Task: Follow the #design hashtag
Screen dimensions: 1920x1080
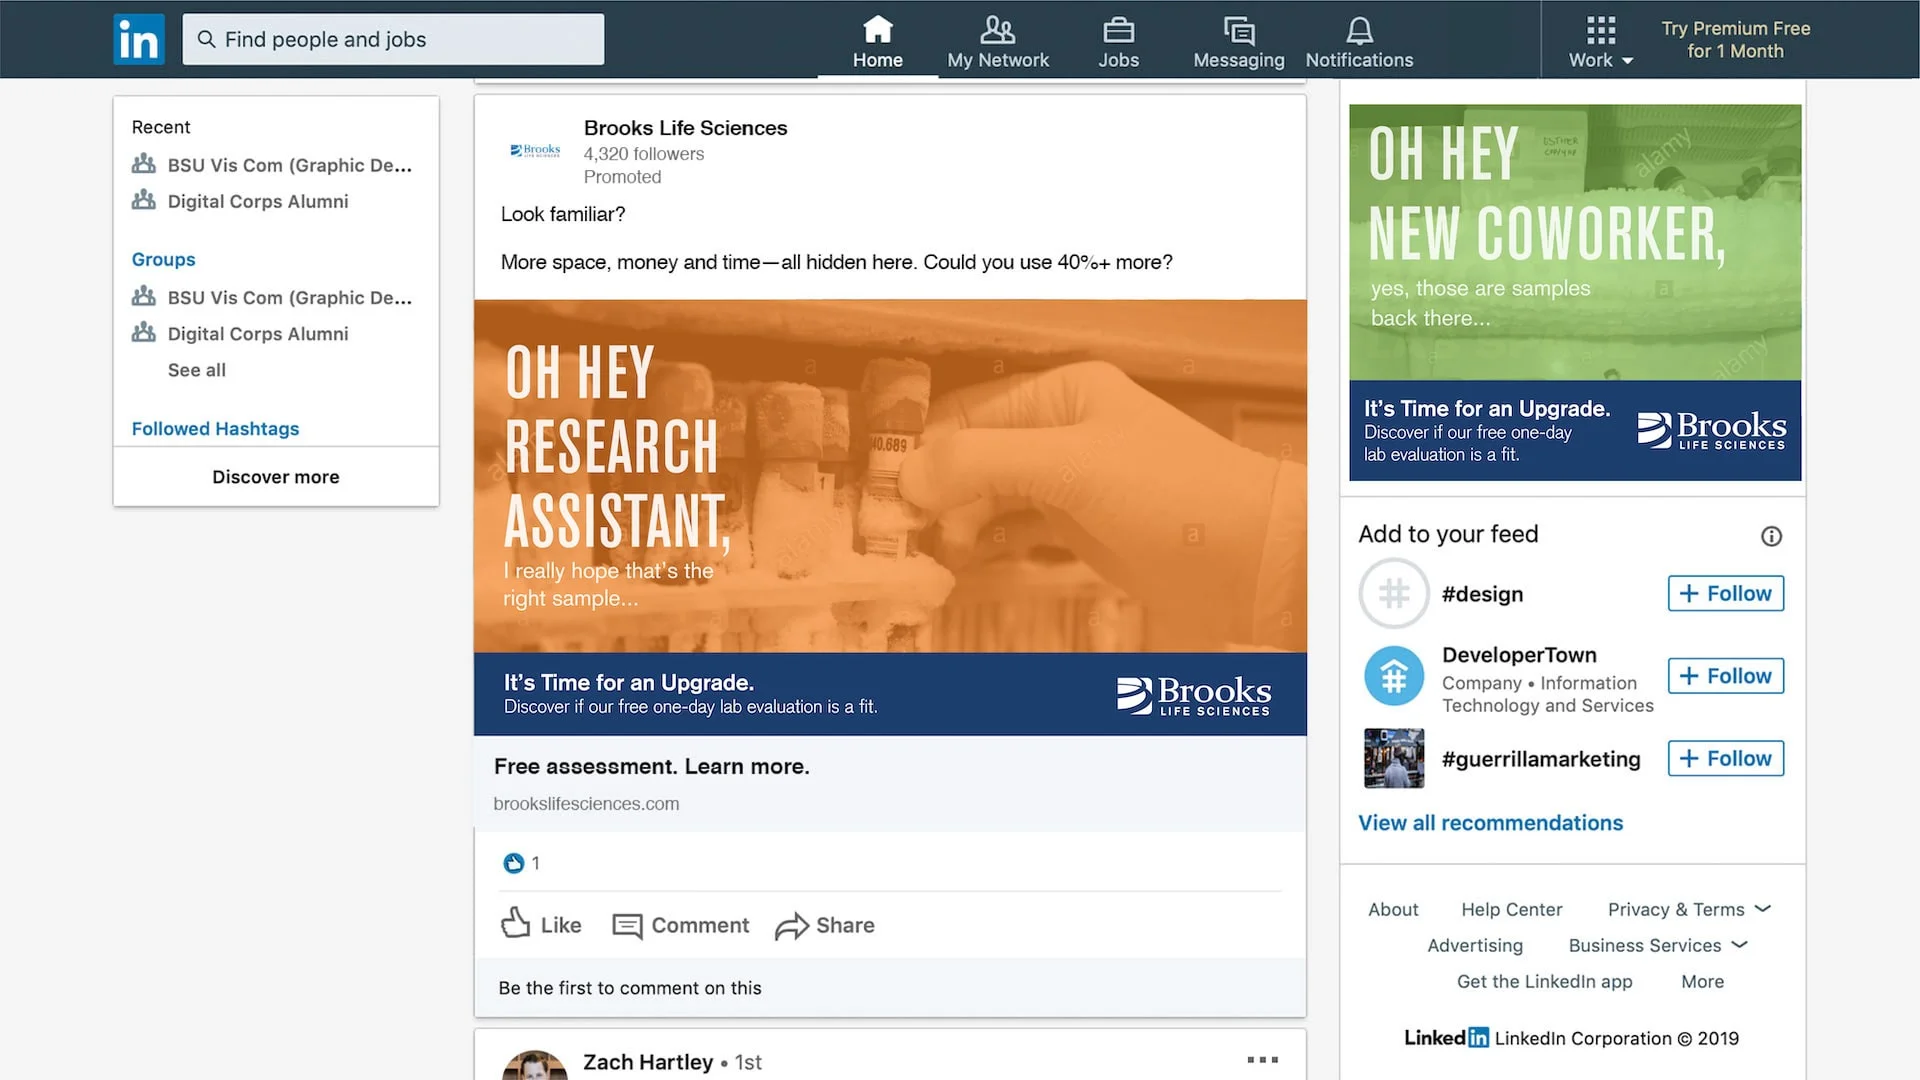Action: 1725,593
